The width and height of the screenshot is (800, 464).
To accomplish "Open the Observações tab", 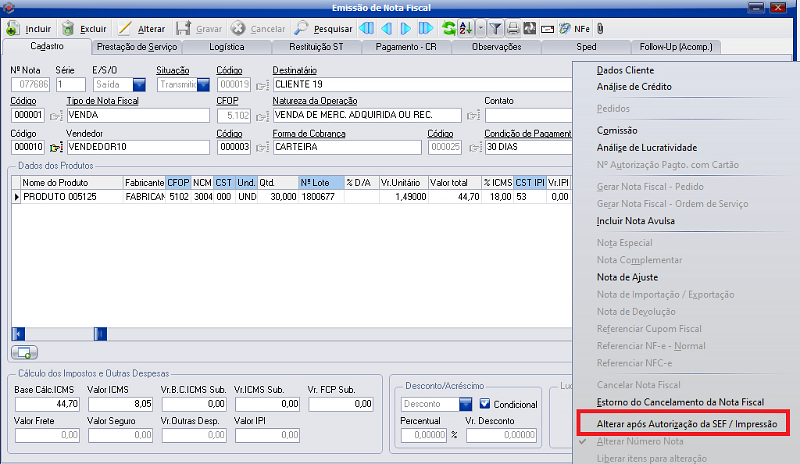I will [x=495, y=46].
